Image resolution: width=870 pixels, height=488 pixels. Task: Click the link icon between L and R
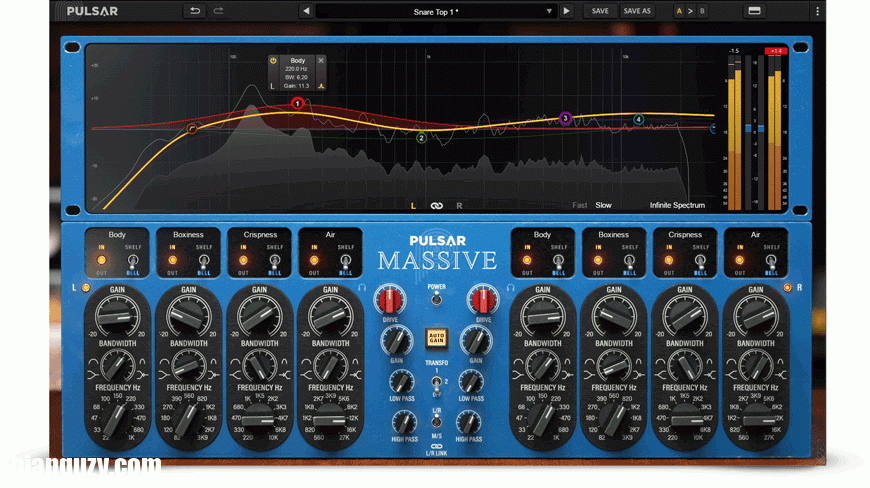pyautogui.click(x=437, y=206)
